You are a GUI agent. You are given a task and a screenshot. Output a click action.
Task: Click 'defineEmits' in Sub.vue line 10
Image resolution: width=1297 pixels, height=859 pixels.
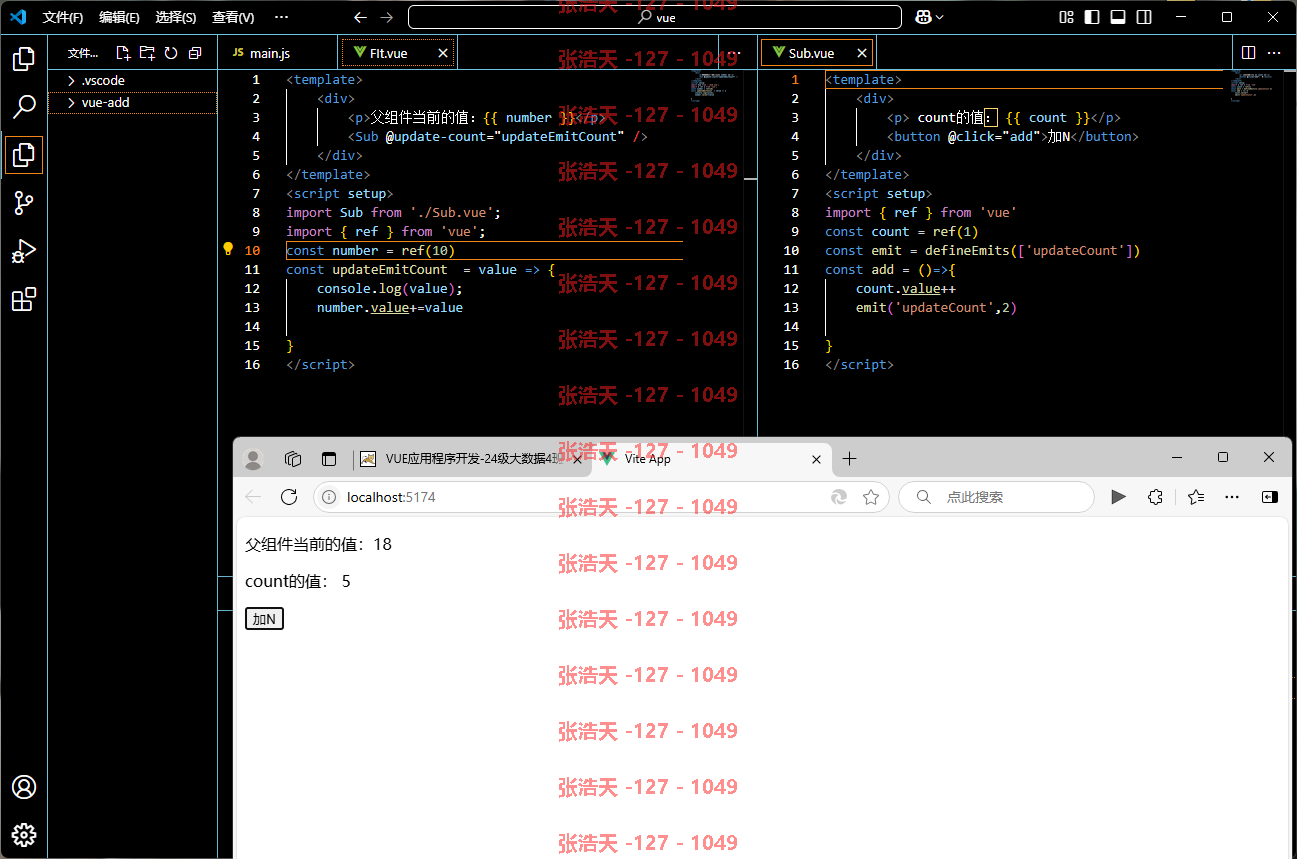tap(967, 250)
